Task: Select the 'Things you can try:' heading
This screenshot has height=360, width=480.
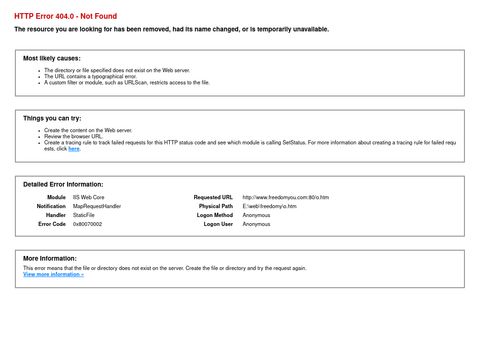Action: tap(52, 118)
